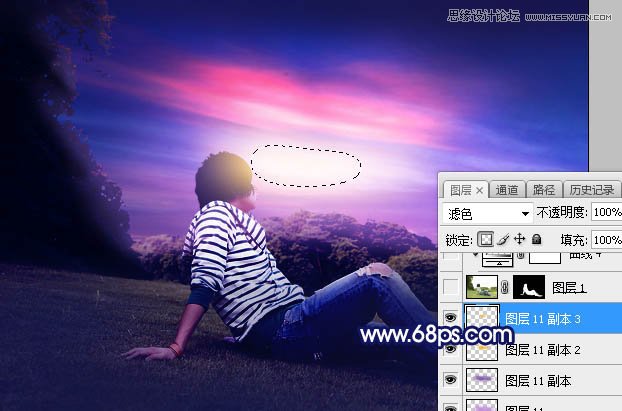
Task: Click the 填充 label
Action: pyautogui.click(x=574, y=240)
